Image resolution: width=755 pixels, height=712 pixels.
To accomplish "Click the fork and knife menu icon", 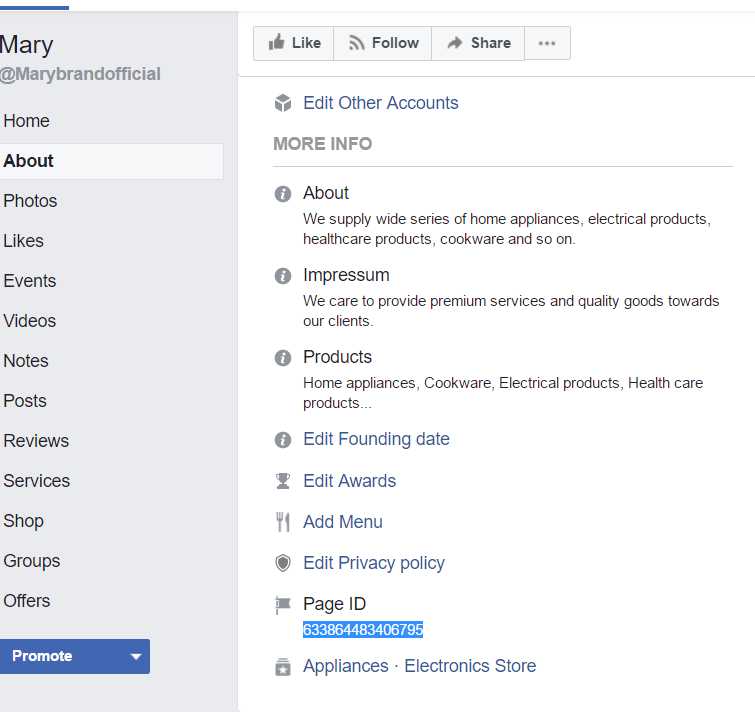I will [283, 522].
